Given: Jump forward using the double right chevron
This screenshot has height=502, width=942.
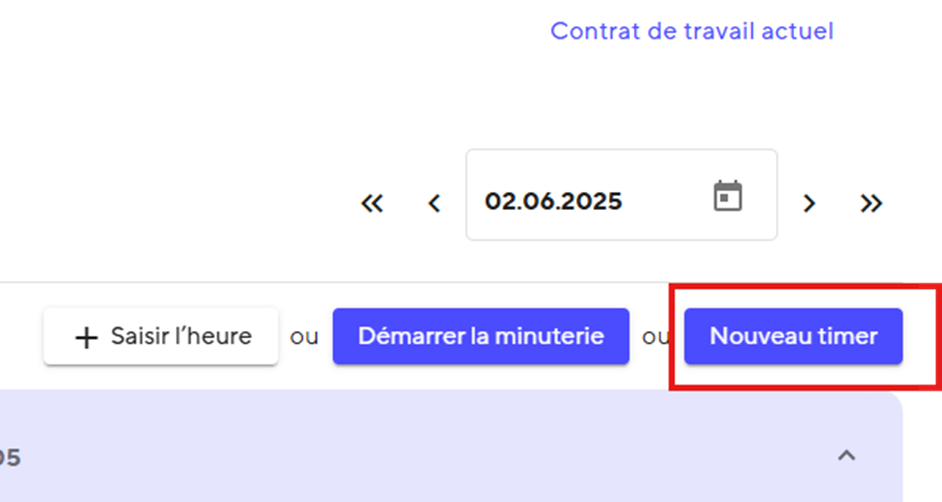Looking at the screenshot, I should click(x=871, y=203).
